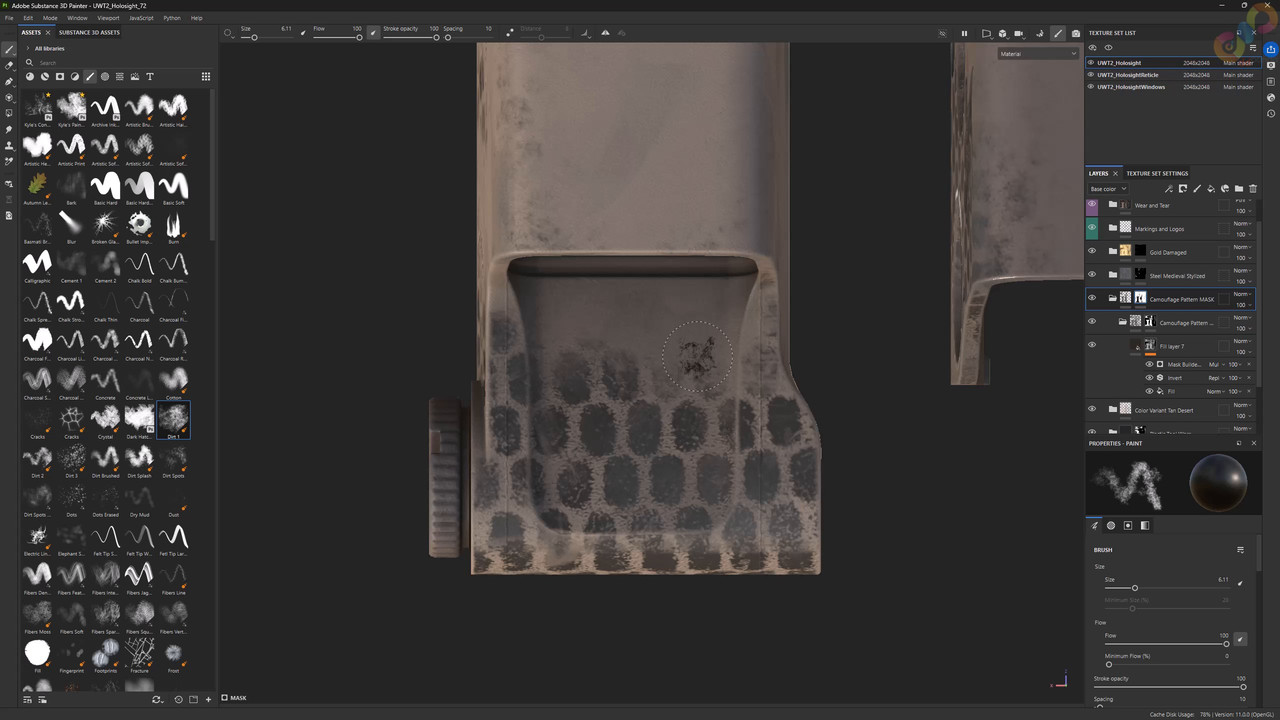1280x720 pixels.
Task: Add a paint layer in Layers toolbar
Action: 1197,188
